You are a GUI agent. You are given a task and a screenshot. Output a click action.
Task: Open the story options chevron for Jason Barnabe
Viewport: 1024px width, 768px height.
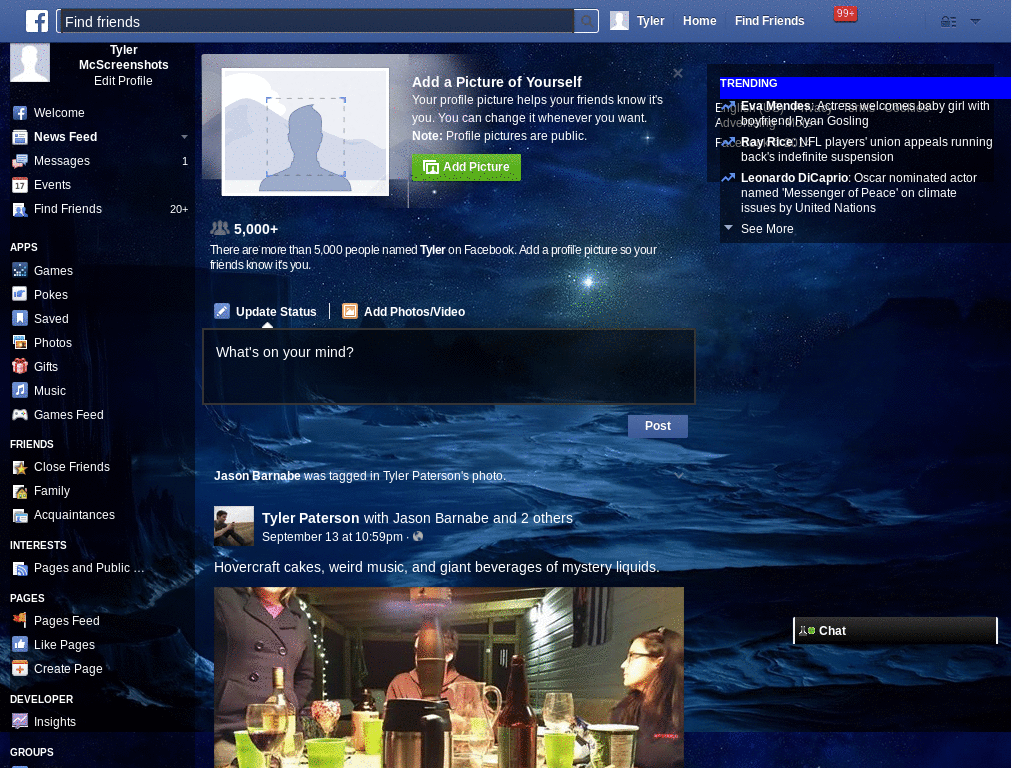pyautogui.click(x=679, y=476)
